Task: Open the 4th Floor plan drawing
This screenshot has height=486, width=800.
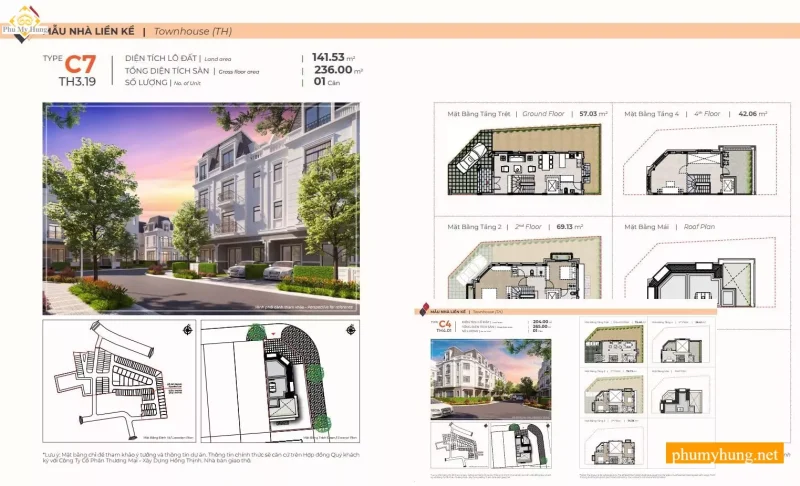Action: coord(690,165)
